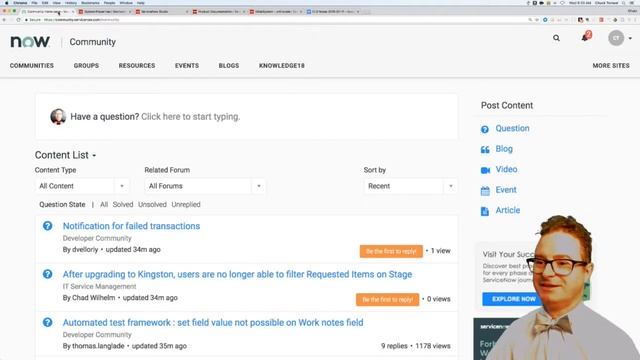
Task: Click author name dvelloriy
Action: (x=85, y=249)
